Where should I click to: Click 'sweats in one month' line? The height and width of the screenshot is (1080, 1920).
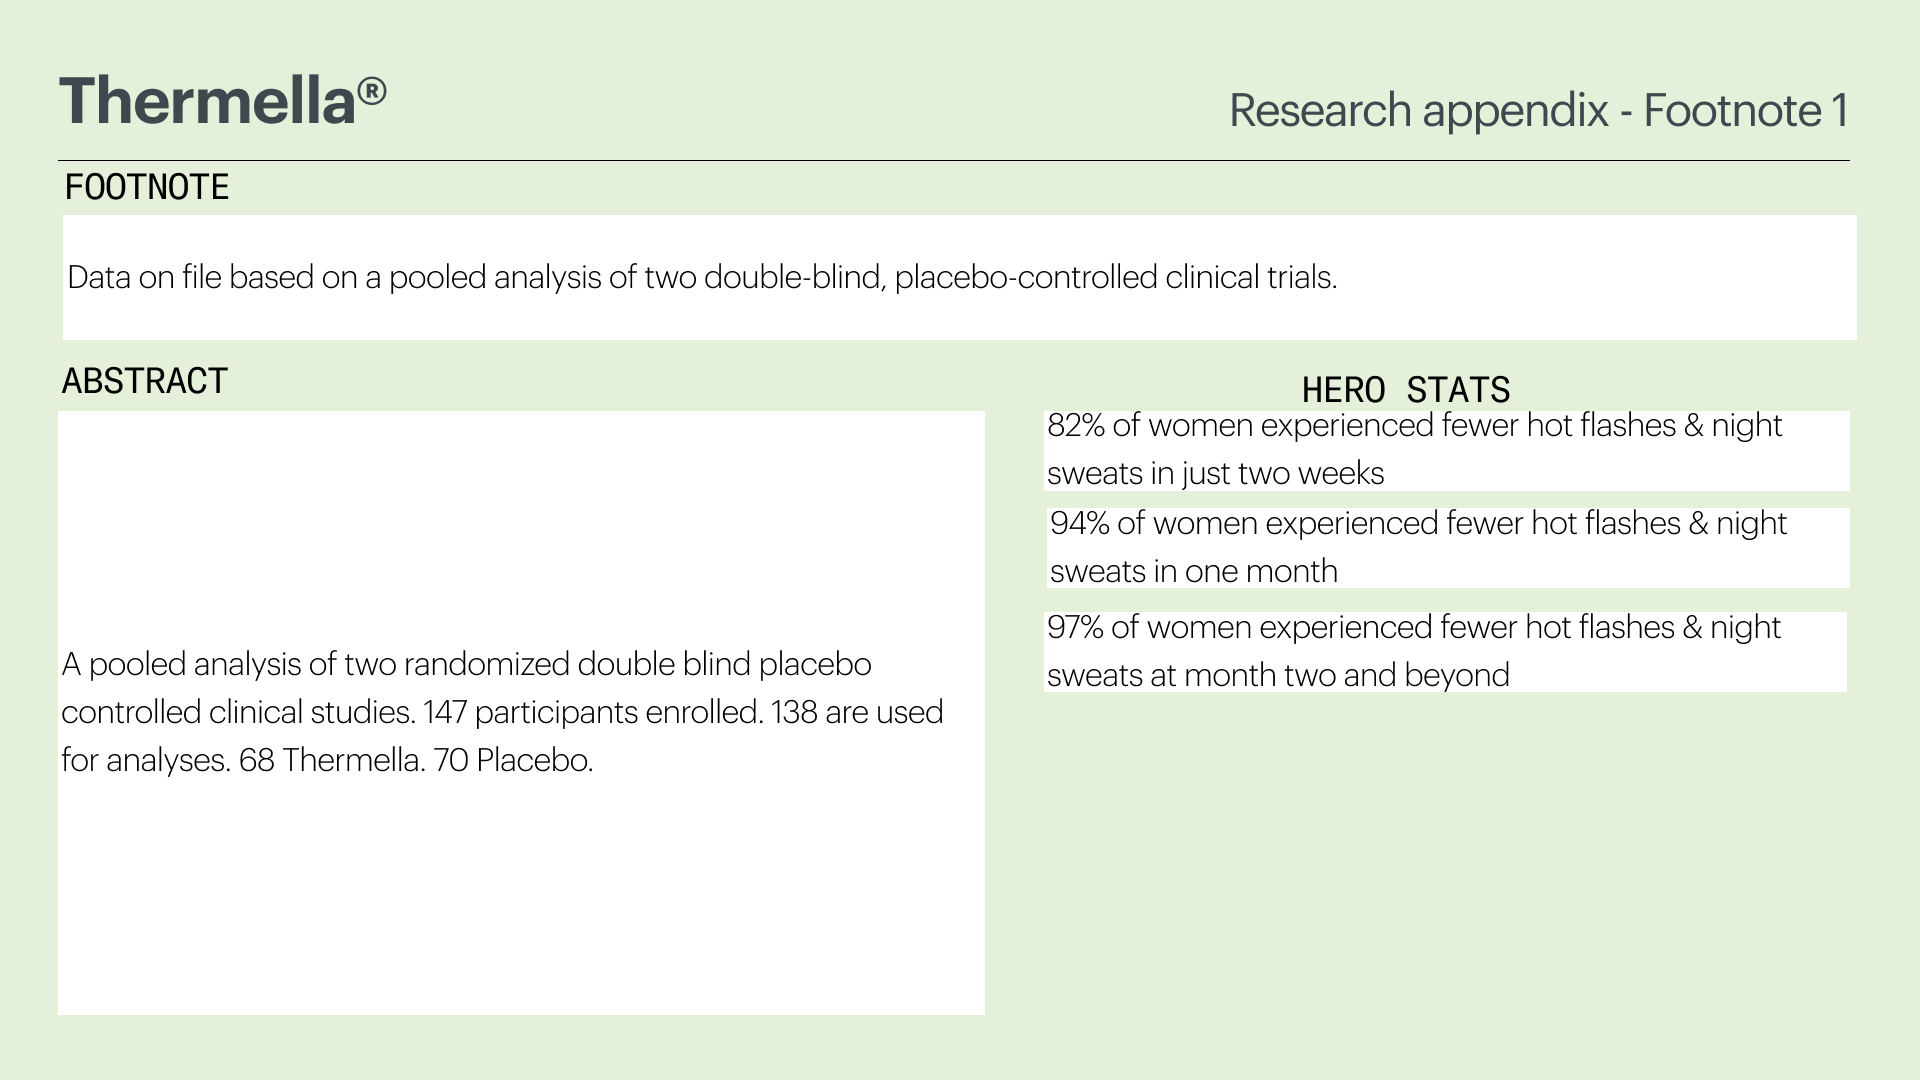click(x=1194, y=571)
